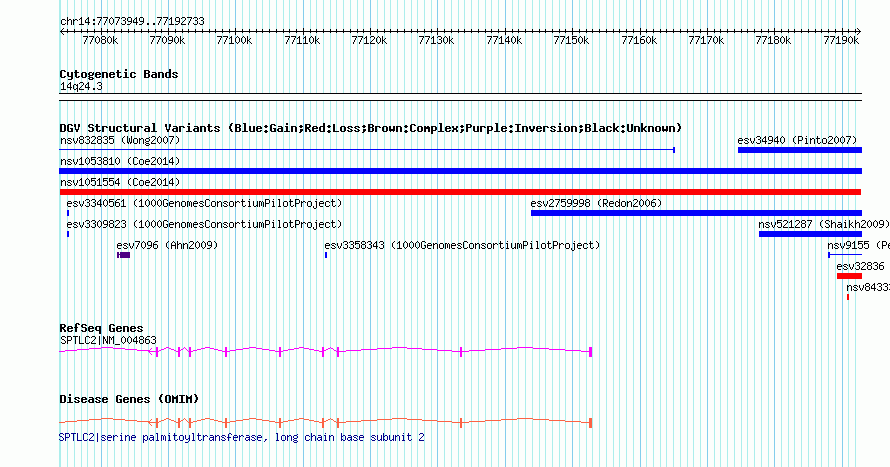Open variant esv3309823 label
Image resolution: width=890 pixels, height=467 pixels.
[204, 224]
